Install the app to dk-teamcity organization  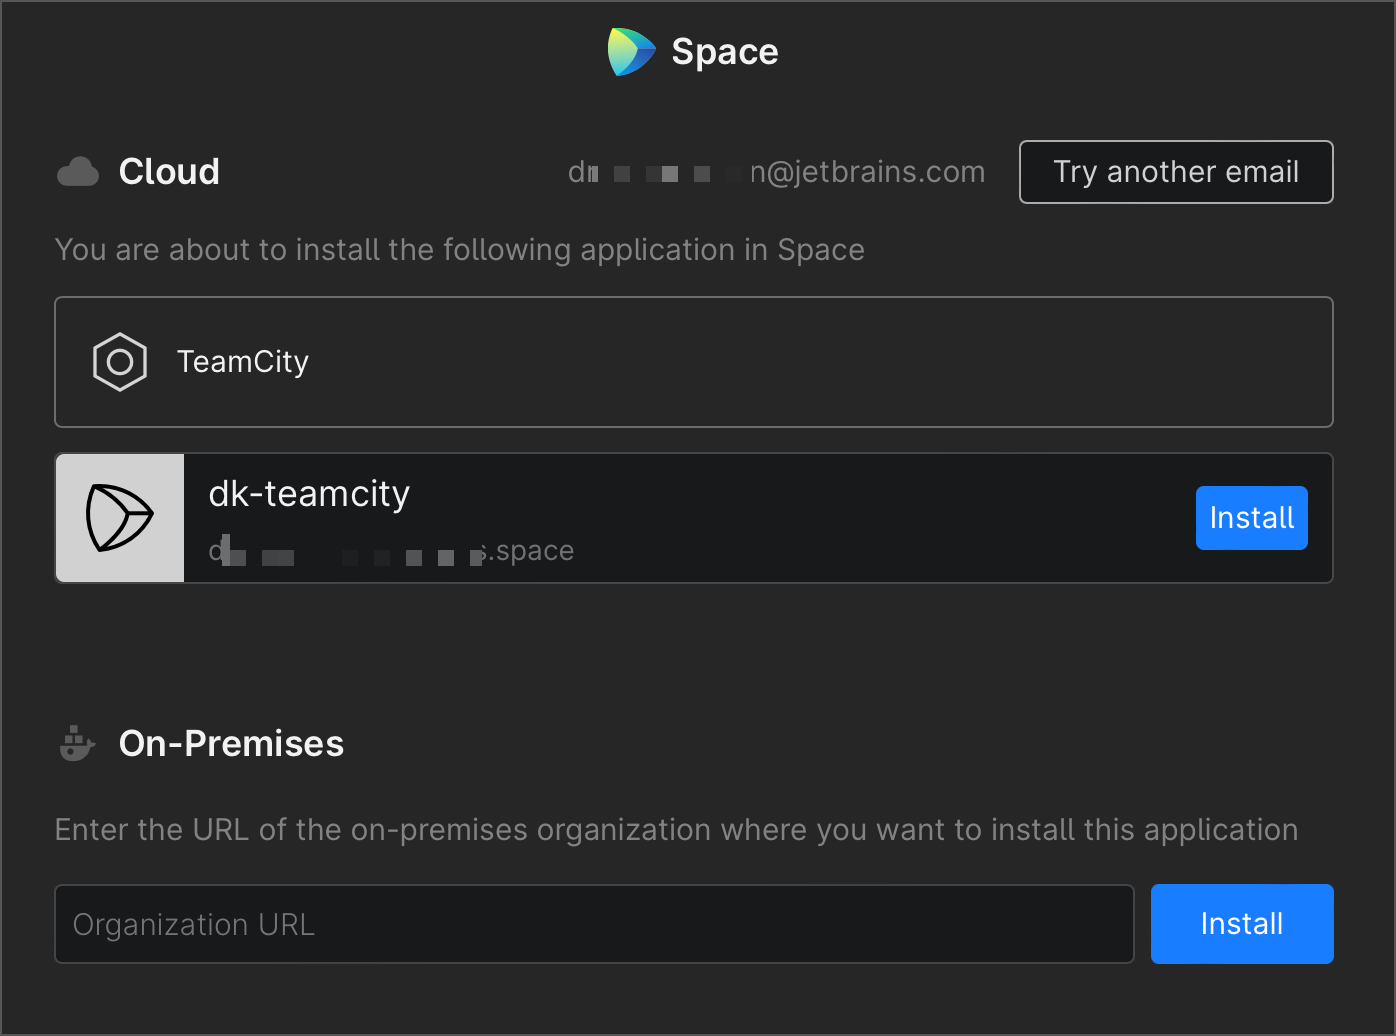(x=1251, y=518)
